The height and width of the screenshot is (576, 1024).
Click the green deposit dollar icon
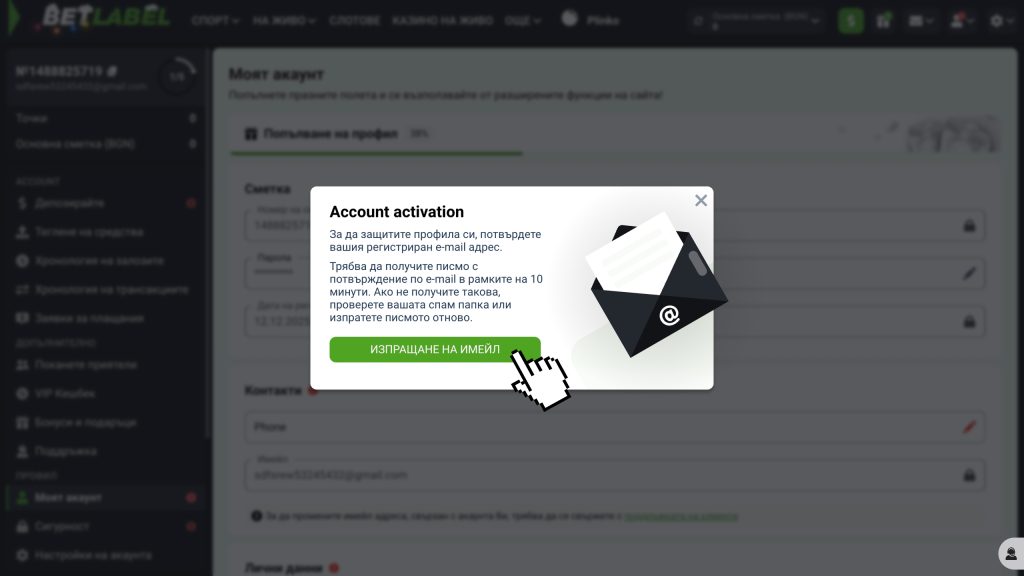tap(851, 20)
